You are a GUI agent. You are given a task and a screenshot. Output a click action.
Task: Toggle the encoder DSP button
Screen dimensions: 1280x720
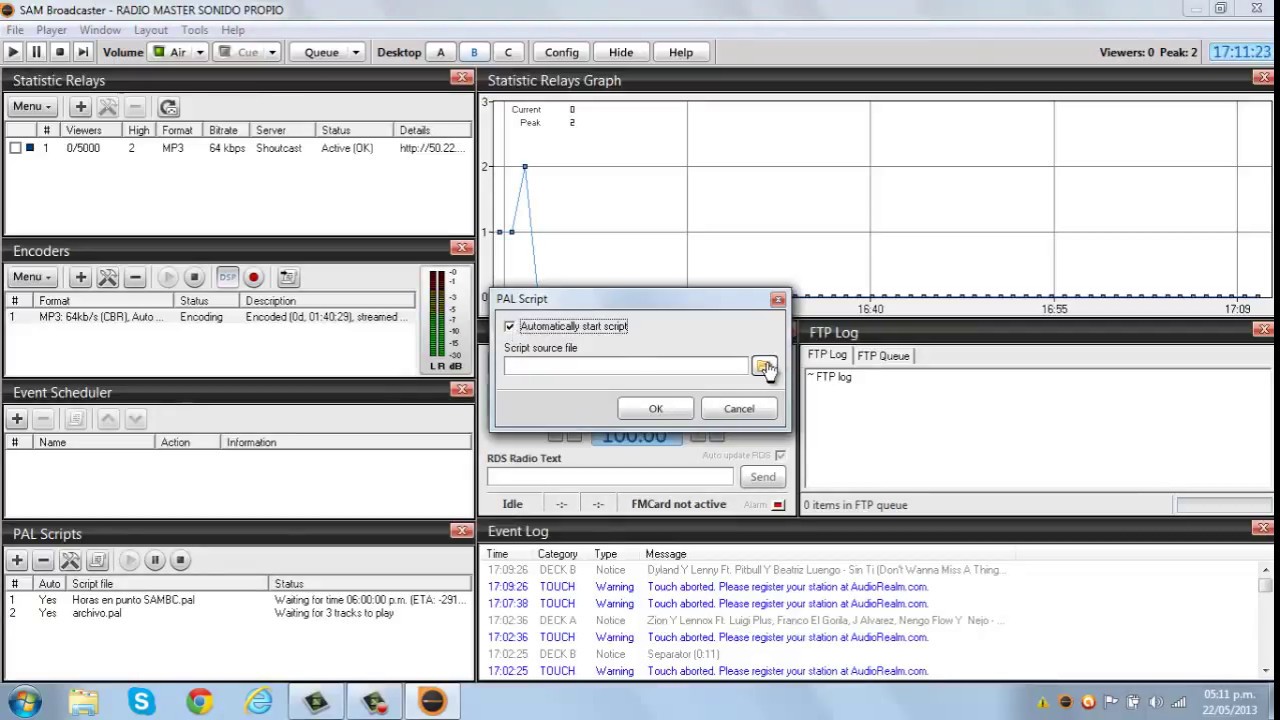[x=228, y=277]
